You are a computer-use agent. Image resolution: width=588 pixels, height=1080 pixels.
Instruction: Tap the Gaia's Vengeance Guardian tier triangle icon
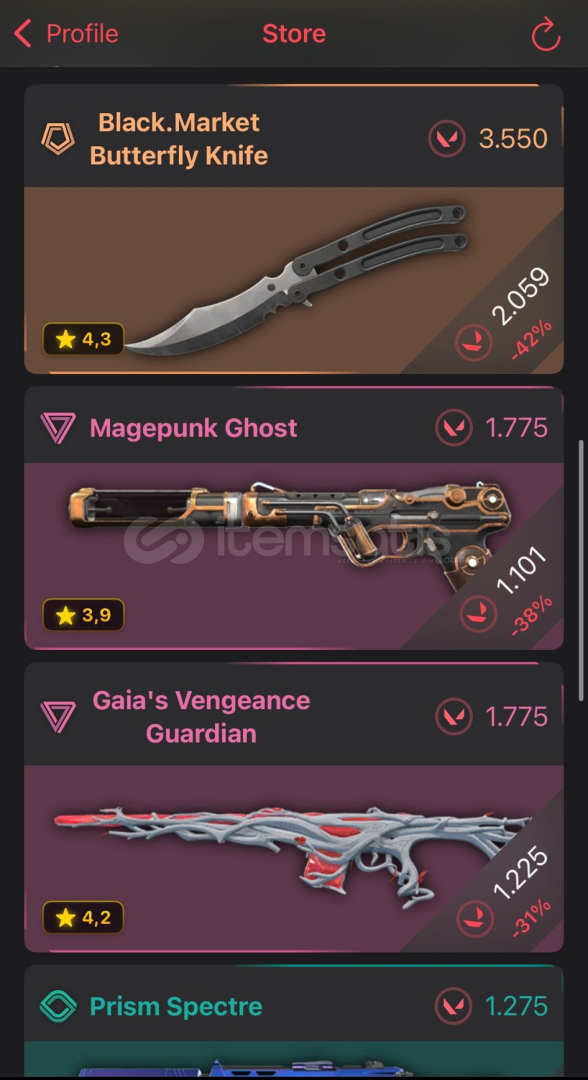pyautogui.click(x=58, y=716)
